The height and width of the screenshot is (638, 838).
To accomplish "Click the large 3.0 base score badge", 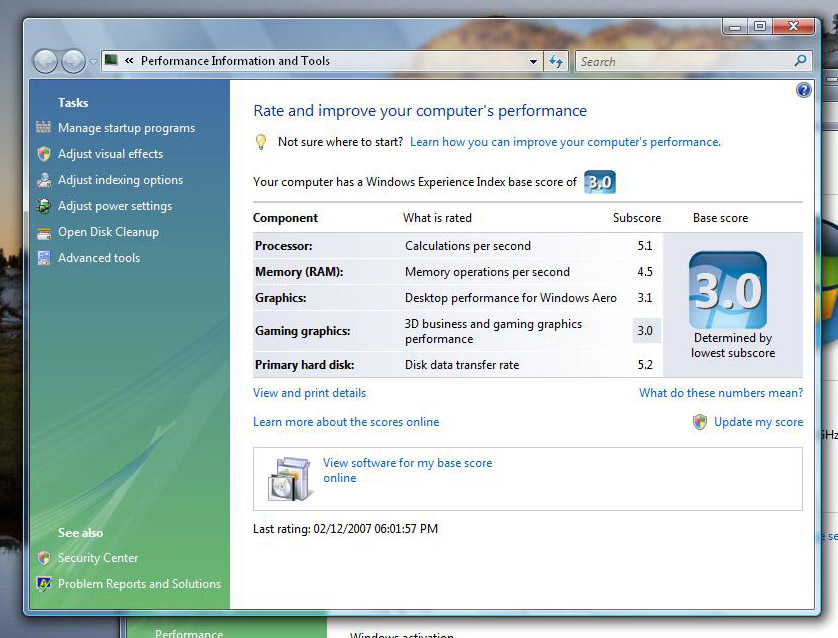I will click(727, 290).
